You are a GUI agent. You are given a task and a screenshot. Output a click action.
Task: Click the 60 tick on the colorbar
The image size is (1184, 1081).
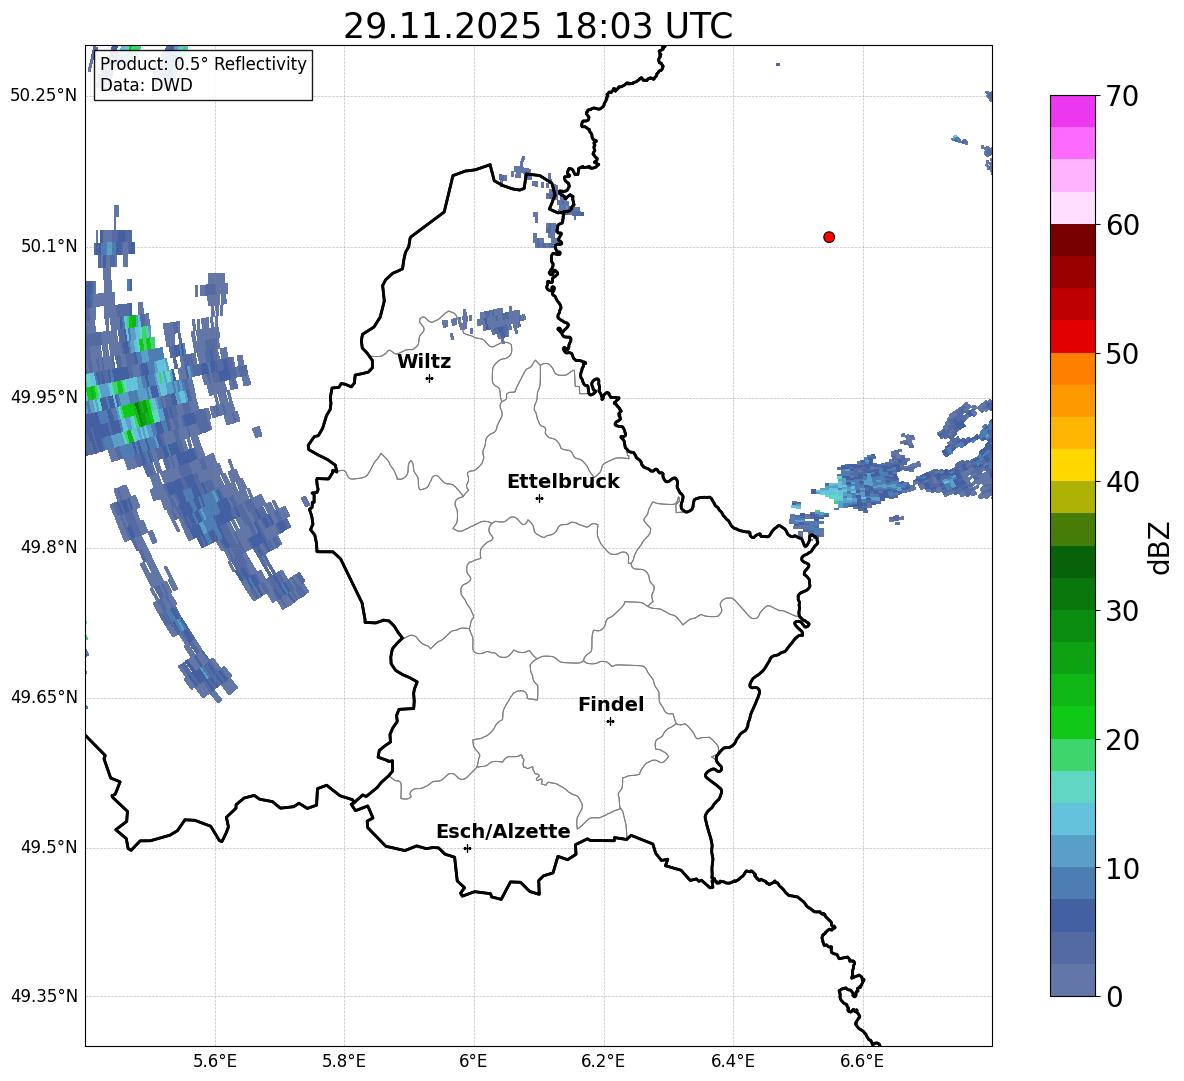[x=1122, y=225]
